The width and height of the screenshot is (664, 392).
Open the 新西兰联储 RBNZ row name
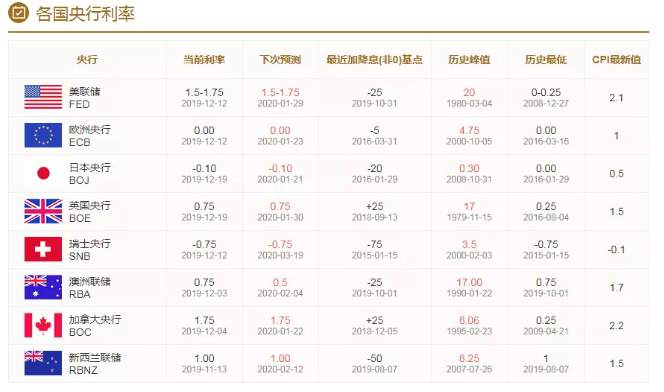[x=95, y=364]
